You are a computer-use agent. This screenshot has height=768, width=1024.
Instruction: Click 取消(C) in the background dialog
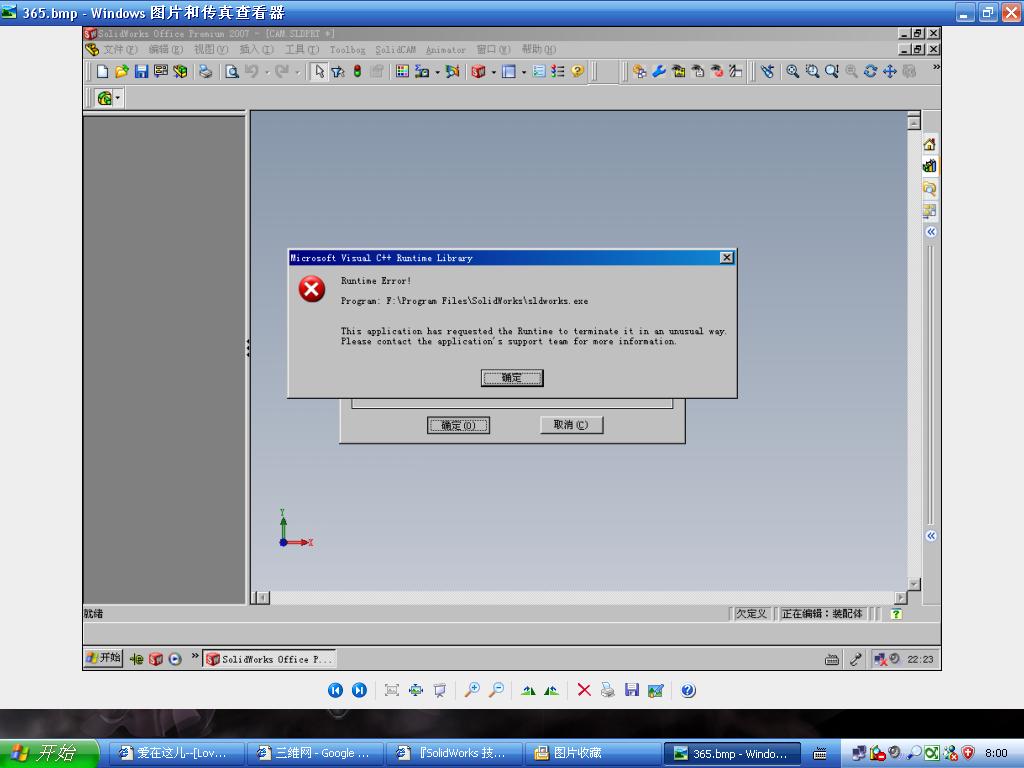click(571, 425)
